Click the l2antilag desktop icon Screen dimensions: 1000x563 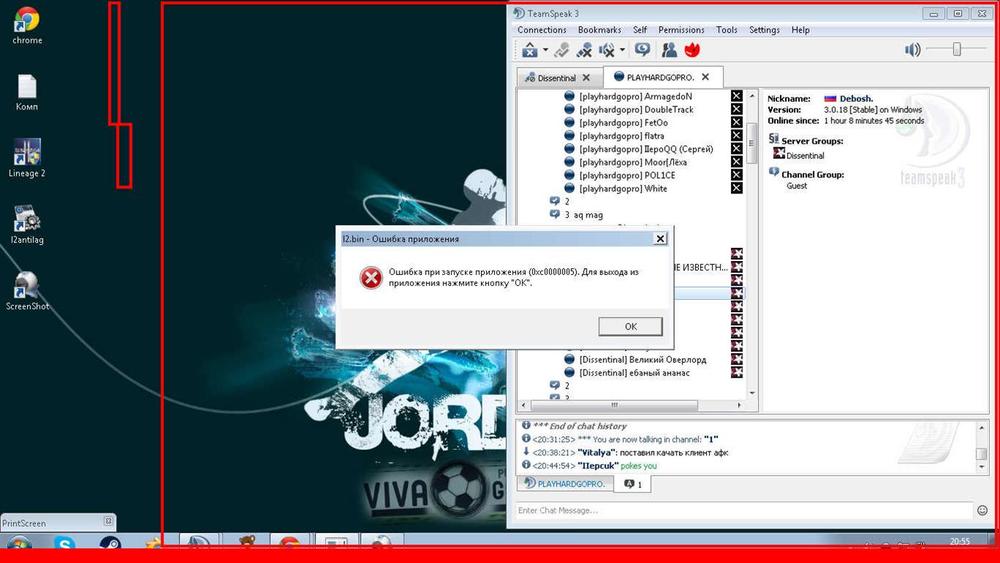[27, 224]
